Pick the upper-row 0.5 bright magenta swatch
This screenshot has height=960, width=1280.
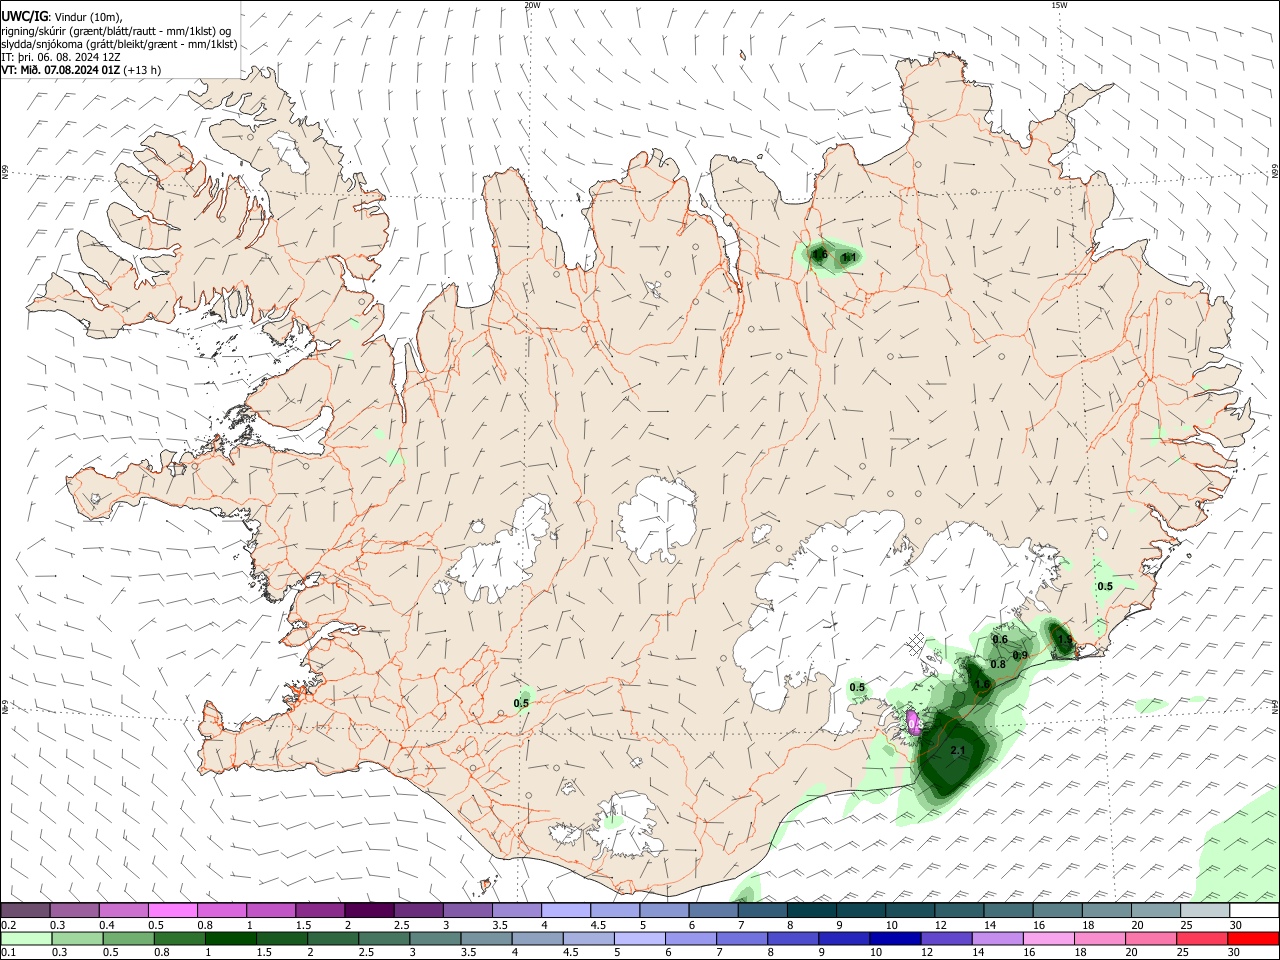[172, 911]
